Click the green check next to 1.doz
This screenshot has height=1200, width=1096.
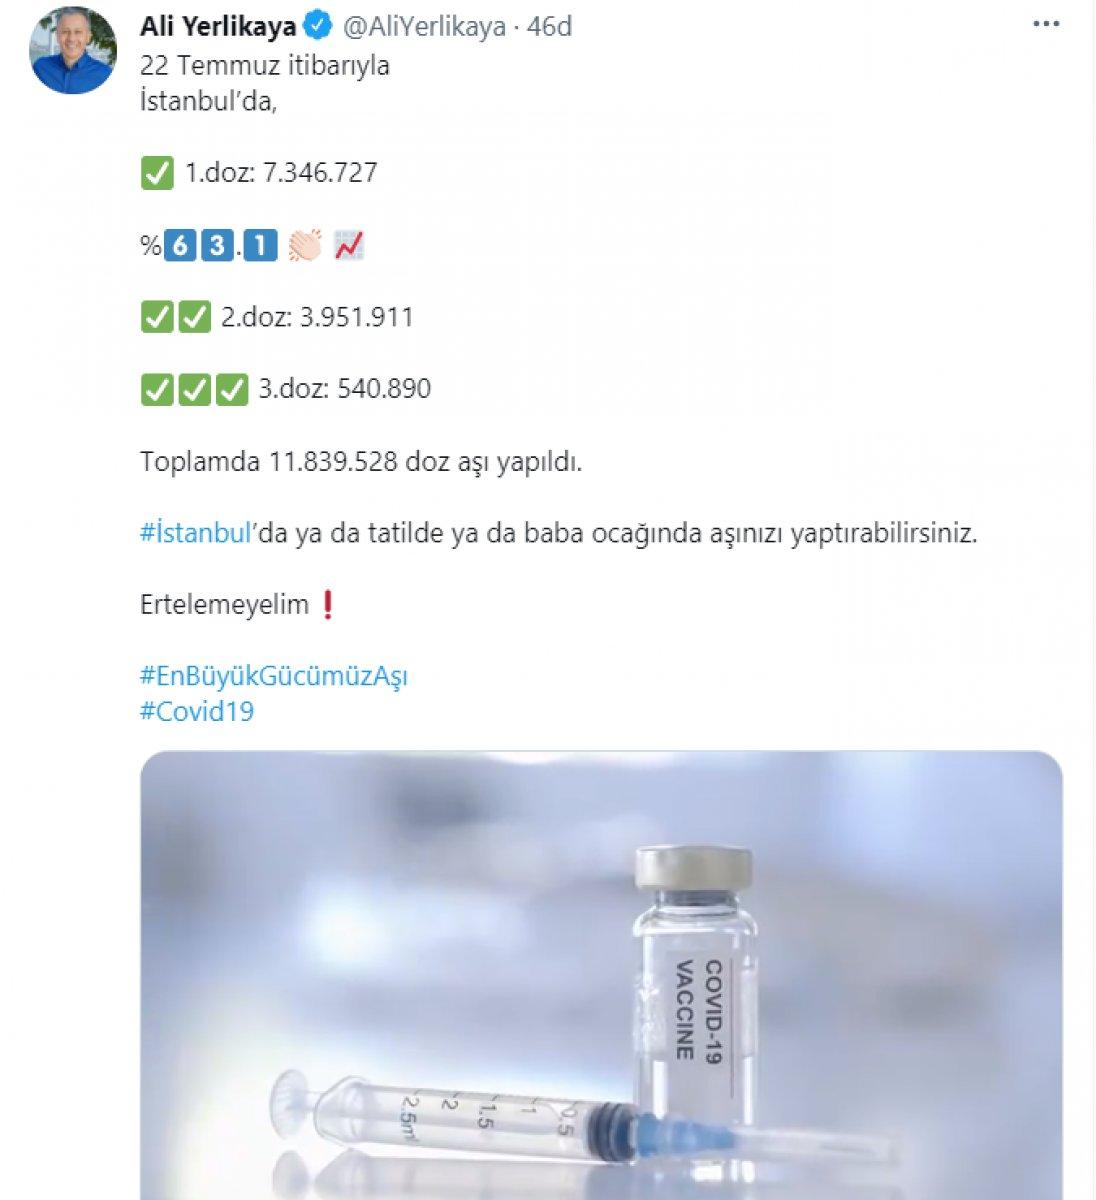click(x=157, y=173)
